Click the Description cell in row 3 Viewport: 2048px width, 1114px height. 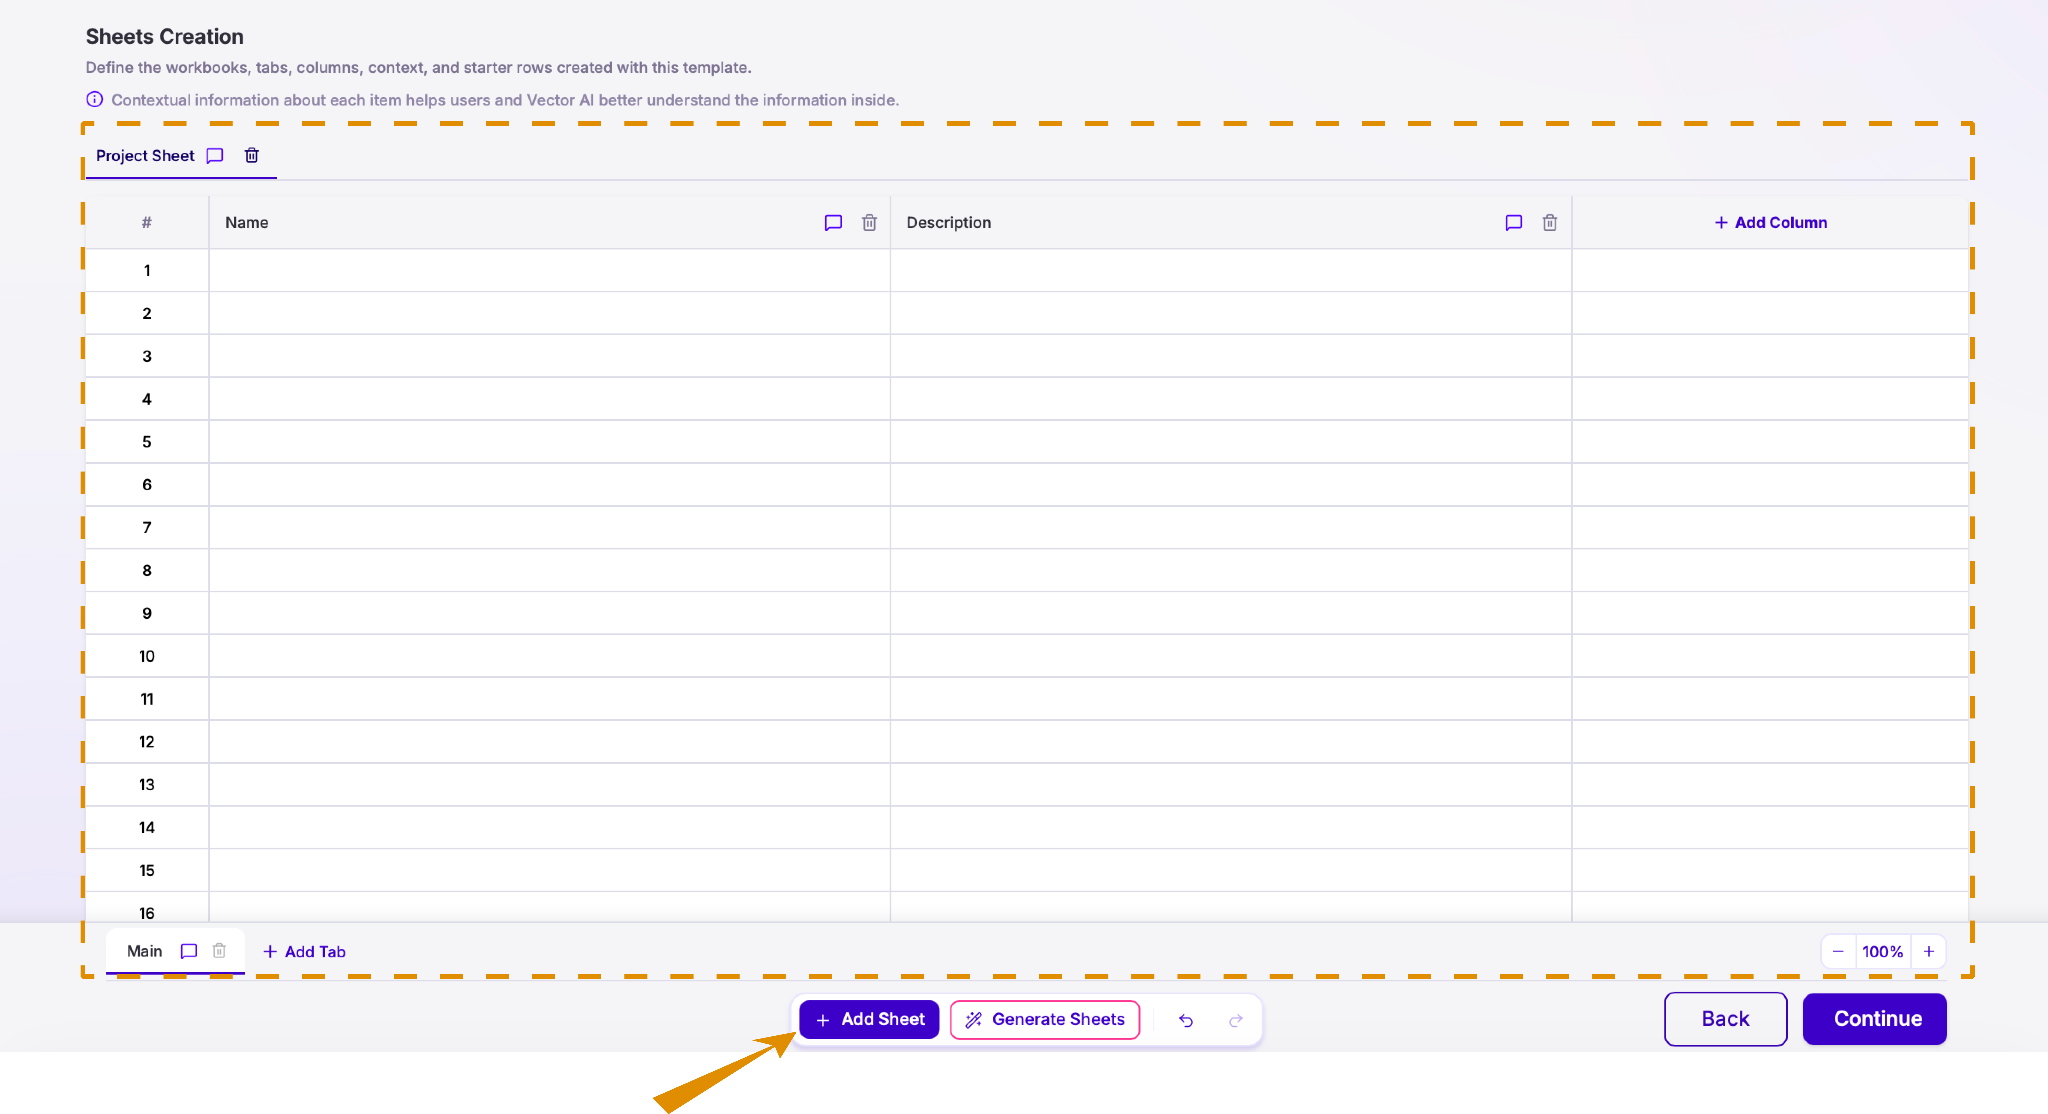point(1231,356)
